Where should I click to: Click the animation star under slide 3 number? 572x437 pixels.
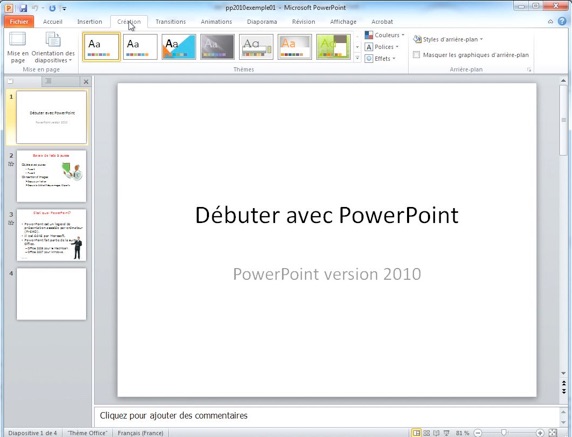tap(11, 223)
